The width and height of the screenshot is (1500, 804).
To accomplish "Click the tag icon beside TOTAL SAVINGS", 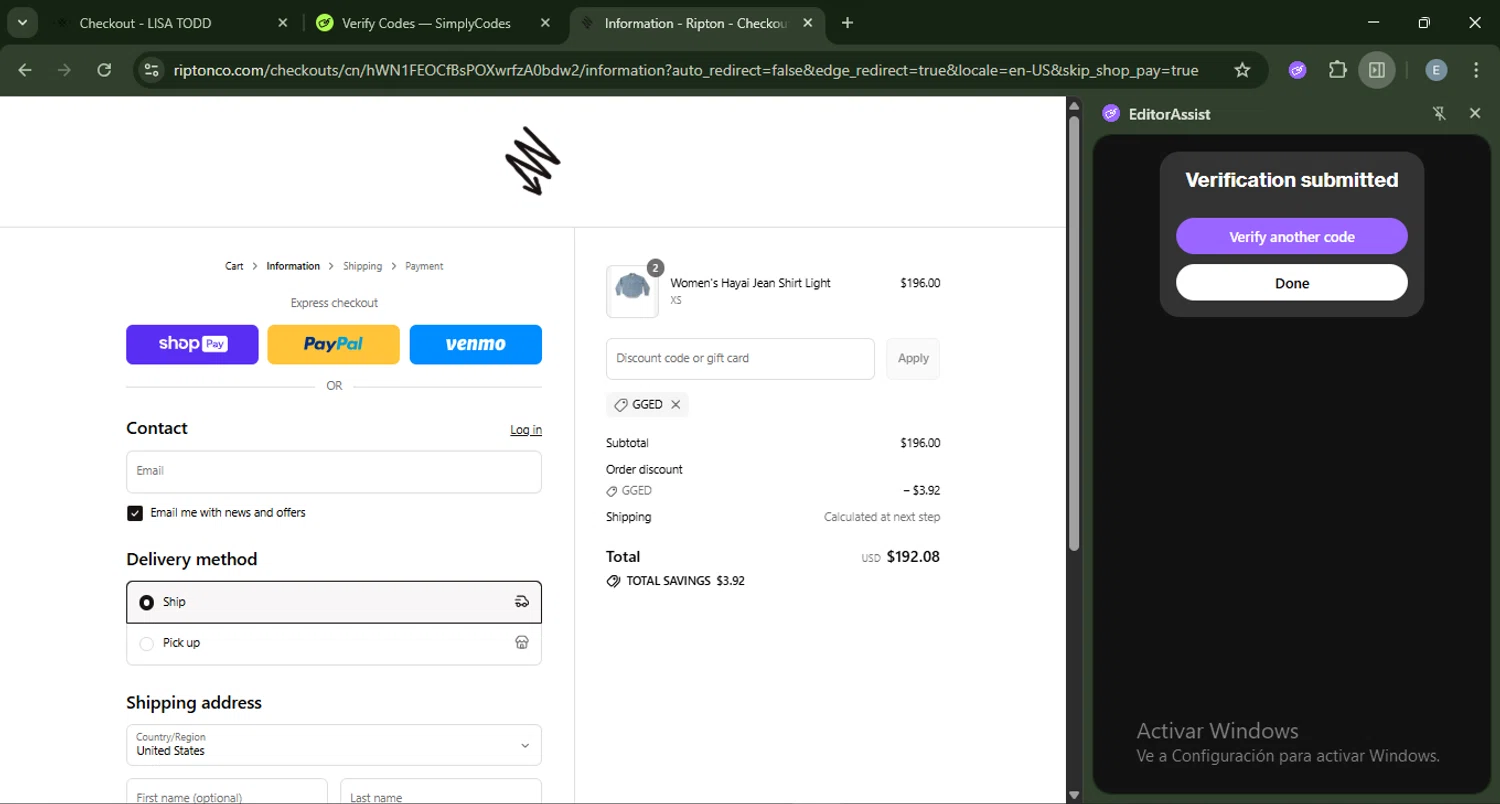I will [613, 581].
